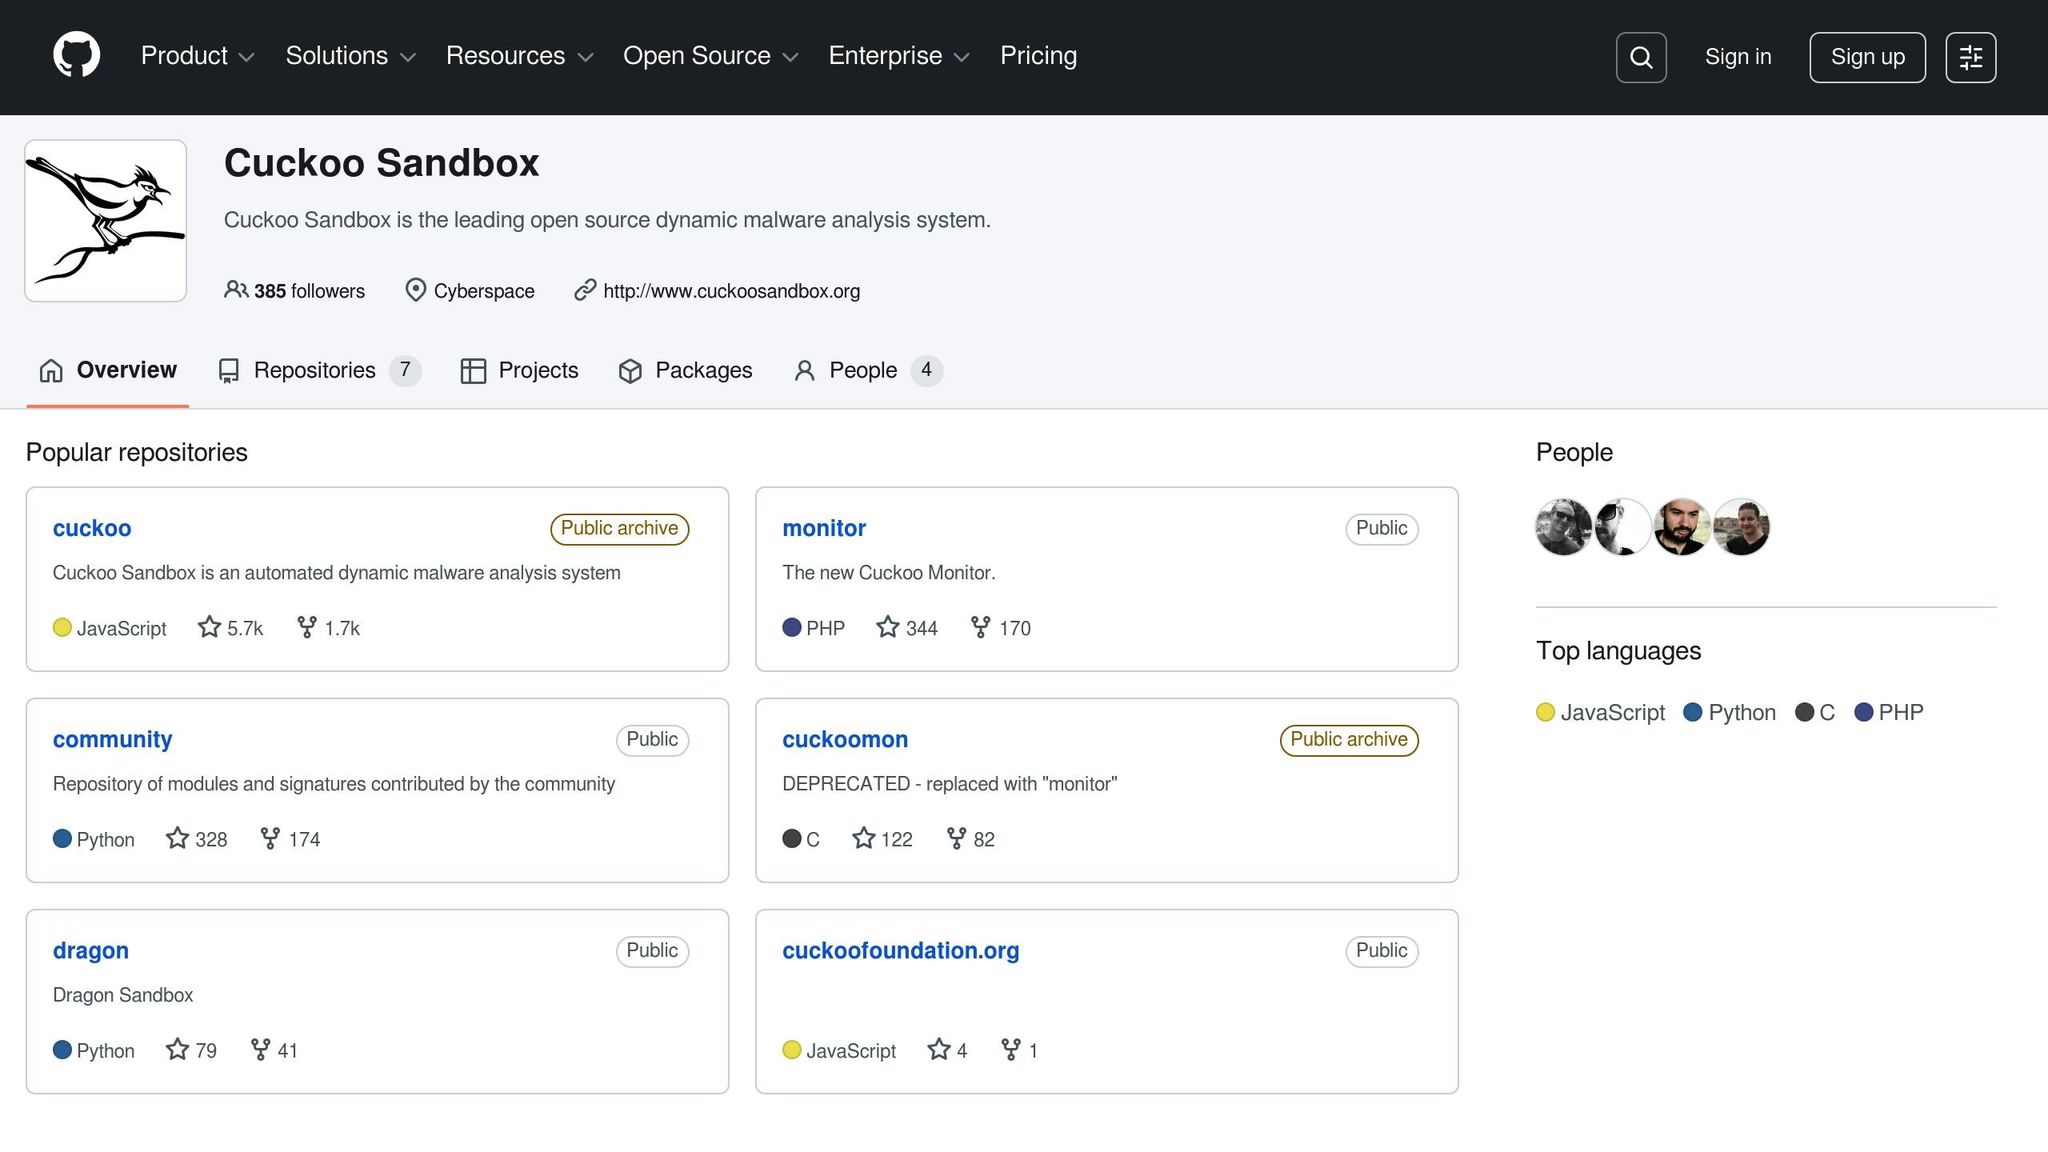Click star icon on dragon repository
The image size is (2048, 1152).
click(177, 1049)
